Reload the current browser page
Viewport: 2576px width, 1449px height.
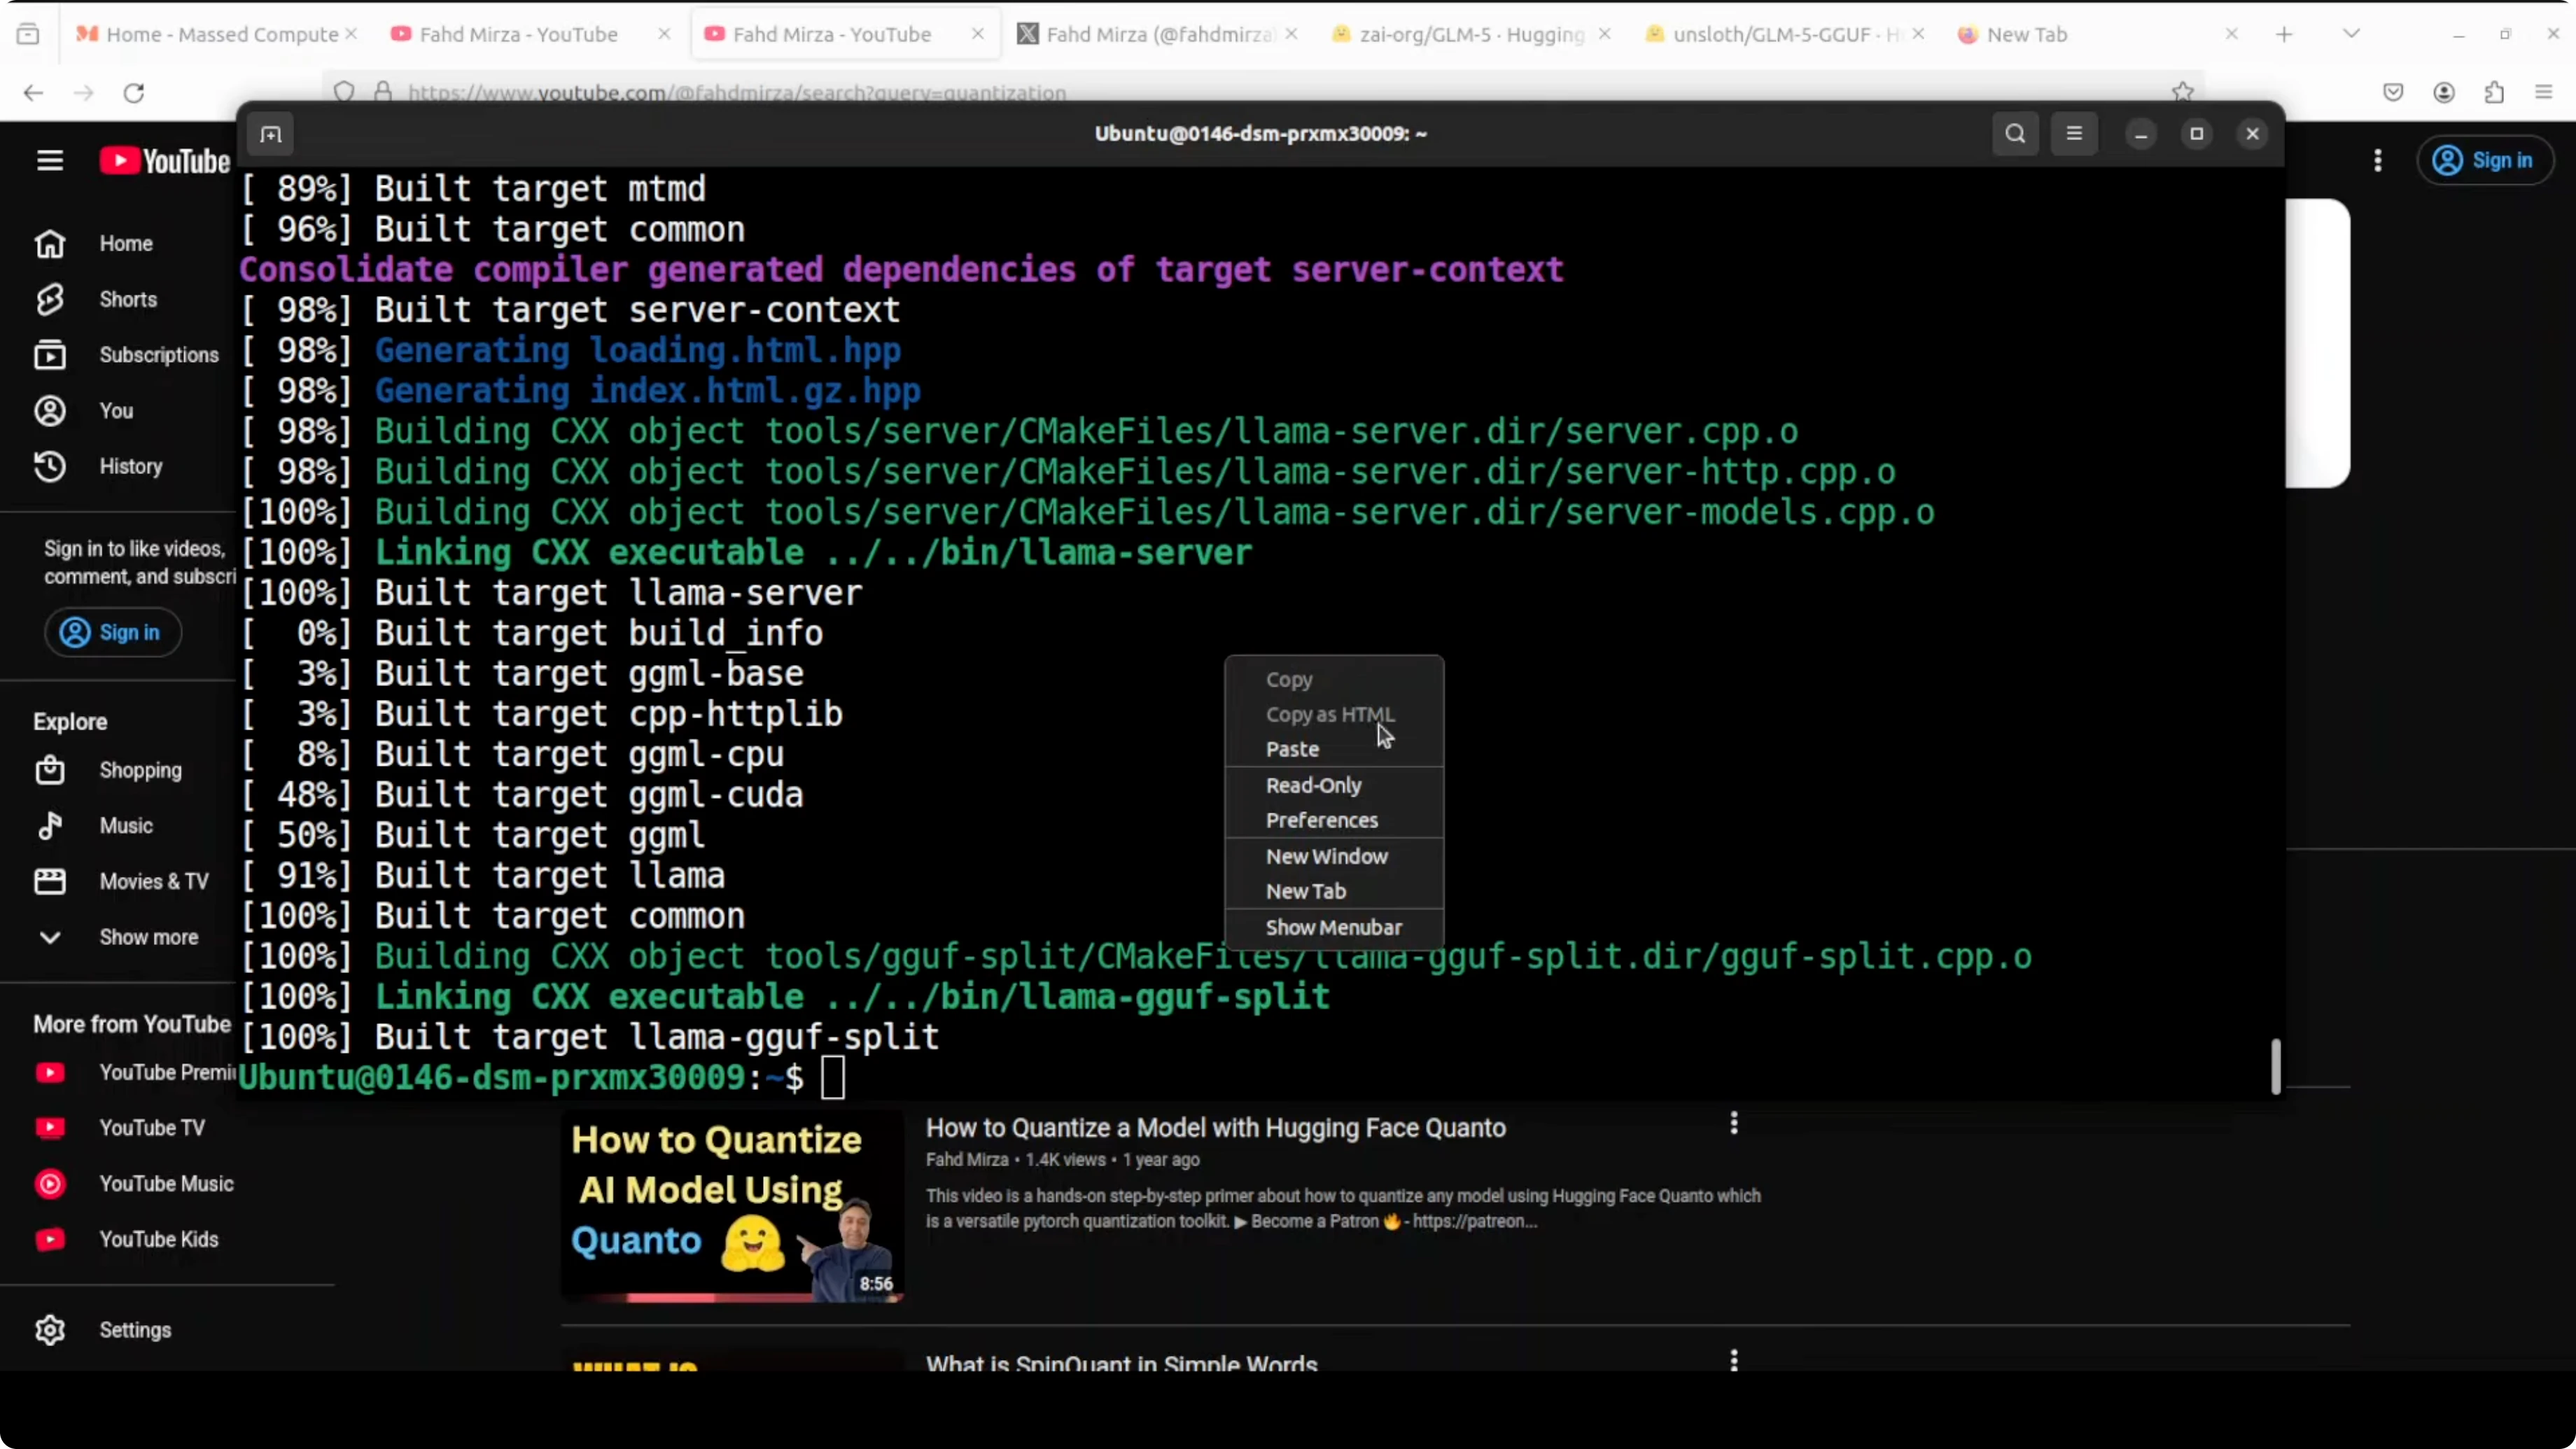click(x=134, y=93)
